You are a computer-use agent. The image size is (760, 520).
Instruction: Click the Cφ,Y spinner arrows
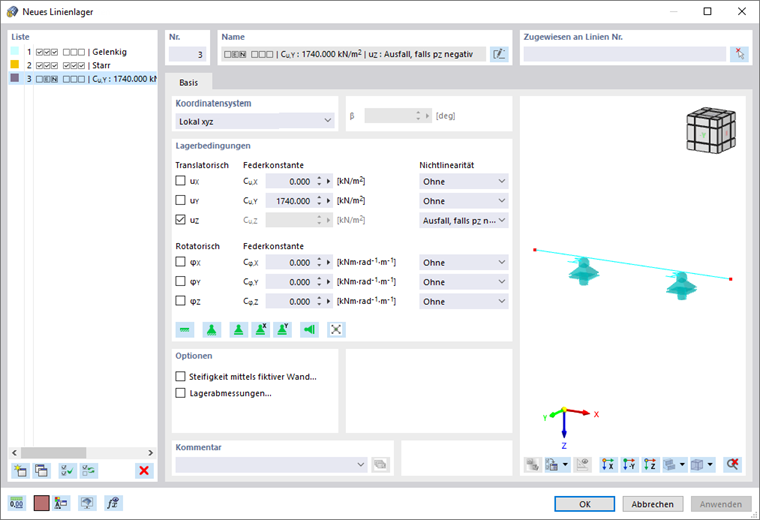point(319,282)
